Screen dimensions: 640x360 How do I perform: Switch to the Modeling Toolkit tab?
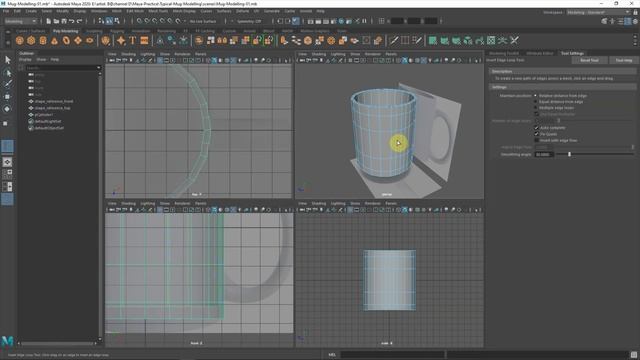coord(504,53)
